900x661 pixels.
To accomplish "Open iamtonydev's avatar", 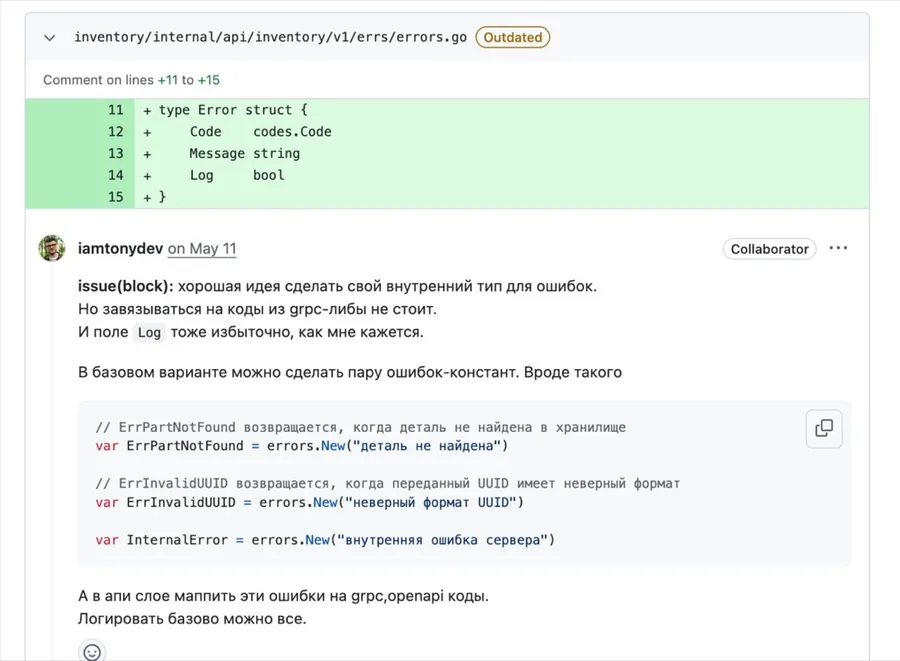I will [52, 248].
